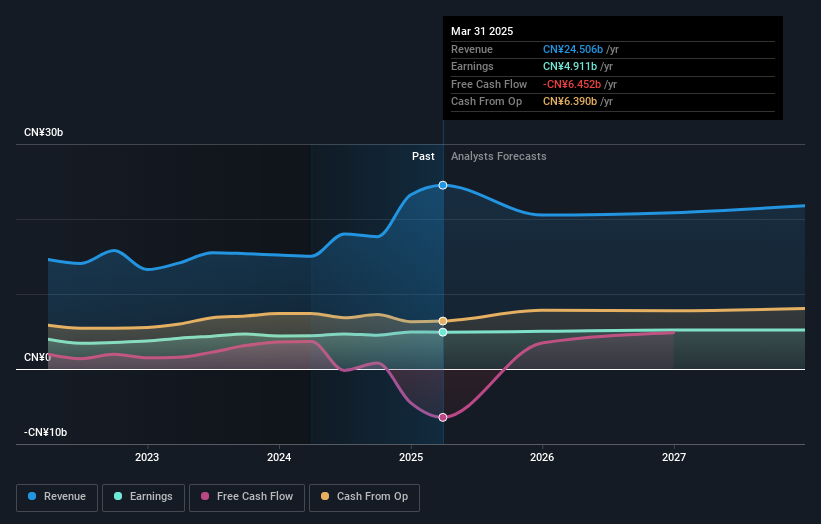Click the CN¥0 y-axis label
The image size is (821, 524).
tap(37, 357)
